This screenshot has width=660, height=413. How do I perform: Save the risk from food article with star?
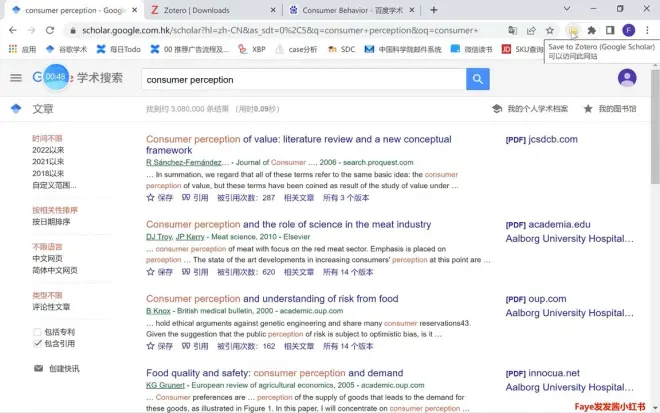(x=150, y=346)
